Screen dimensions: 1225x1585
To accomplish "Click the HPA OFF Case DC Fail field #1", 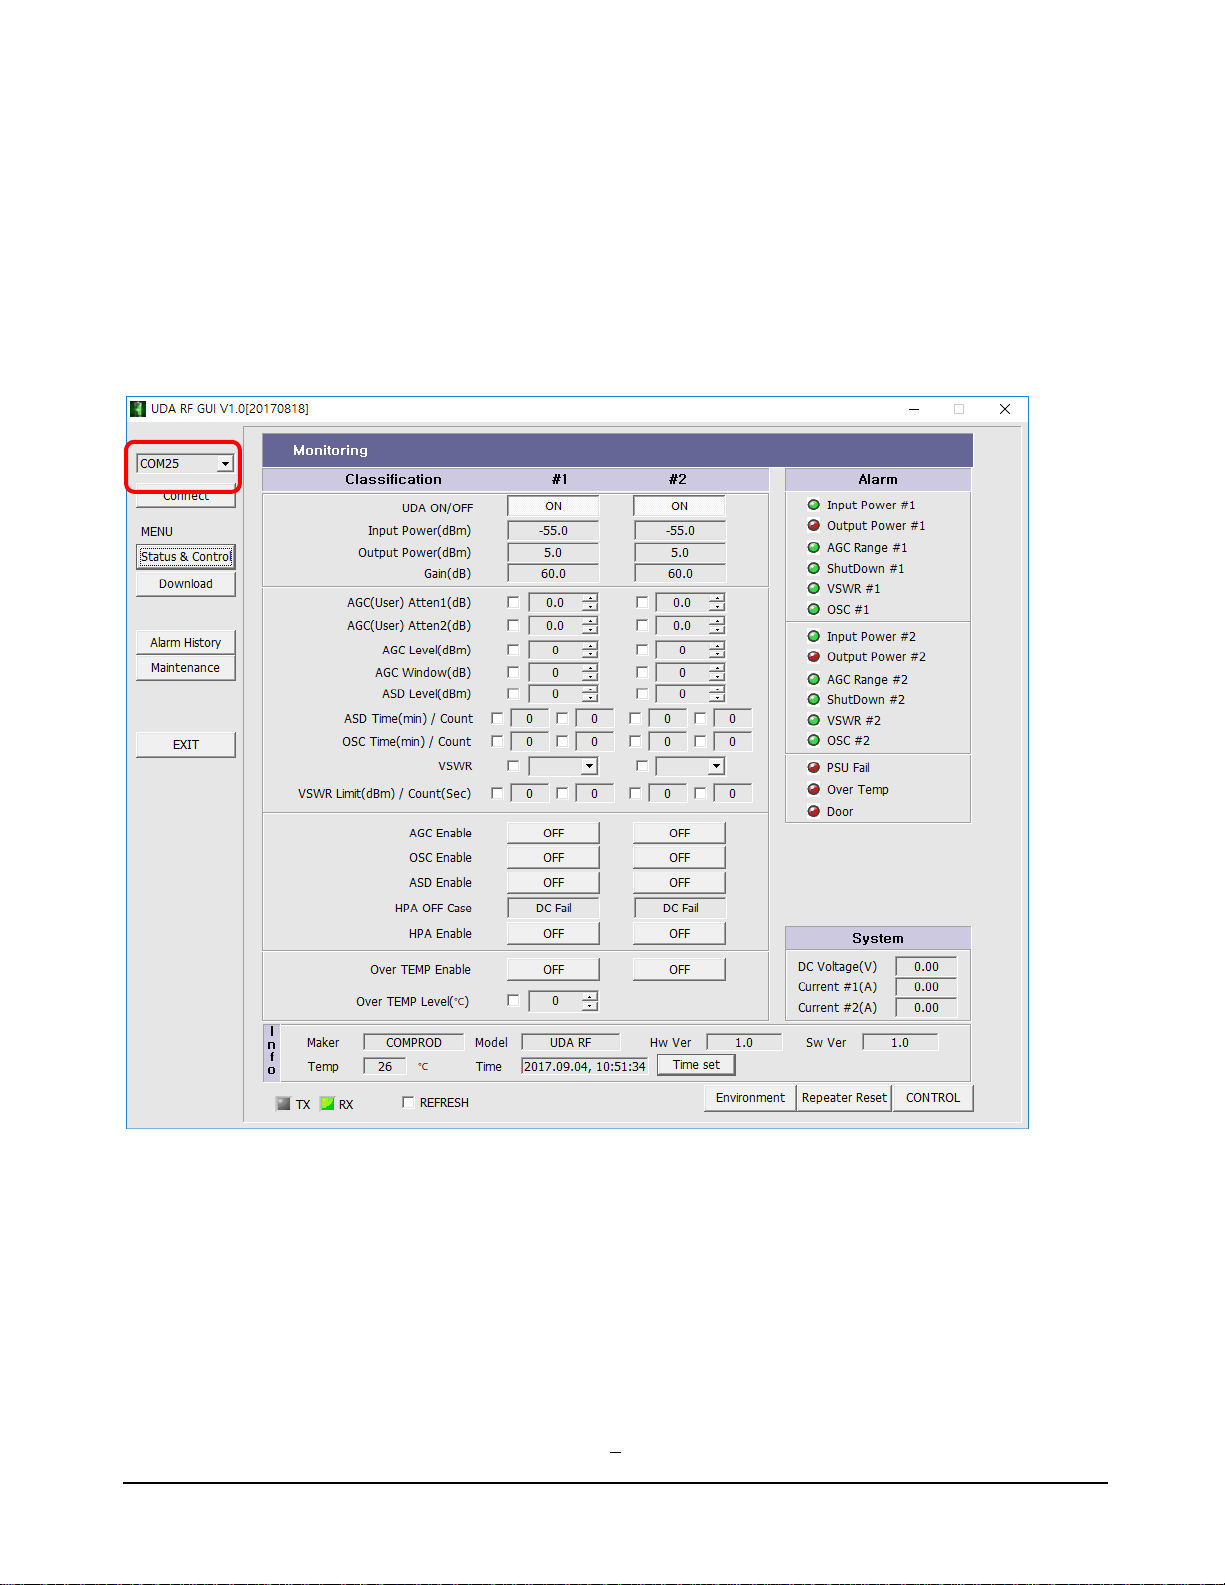I will (553, 908).
